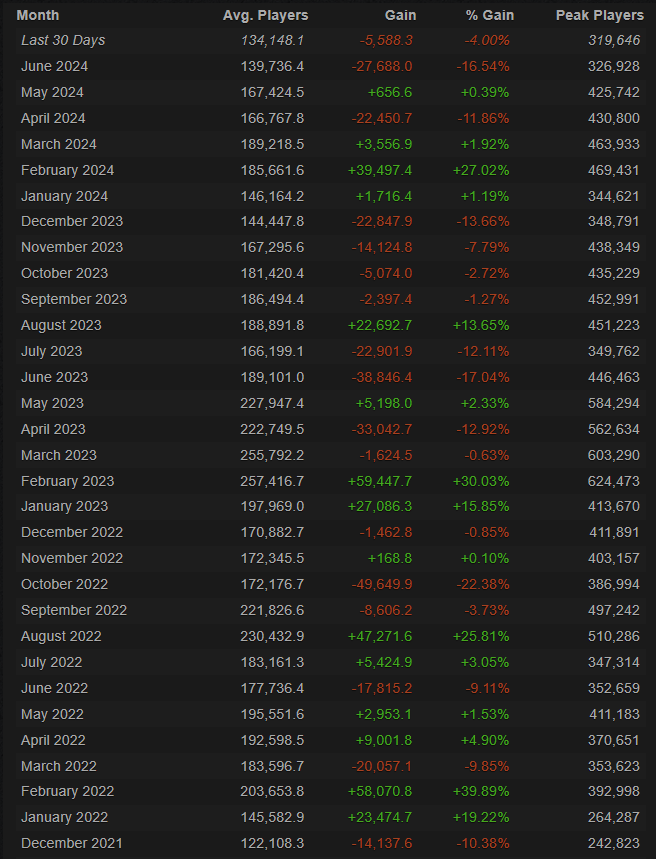Select the July 2022 row label
Image resolution: width=656 pixels, height=859 pixels.
pos(52,662)
